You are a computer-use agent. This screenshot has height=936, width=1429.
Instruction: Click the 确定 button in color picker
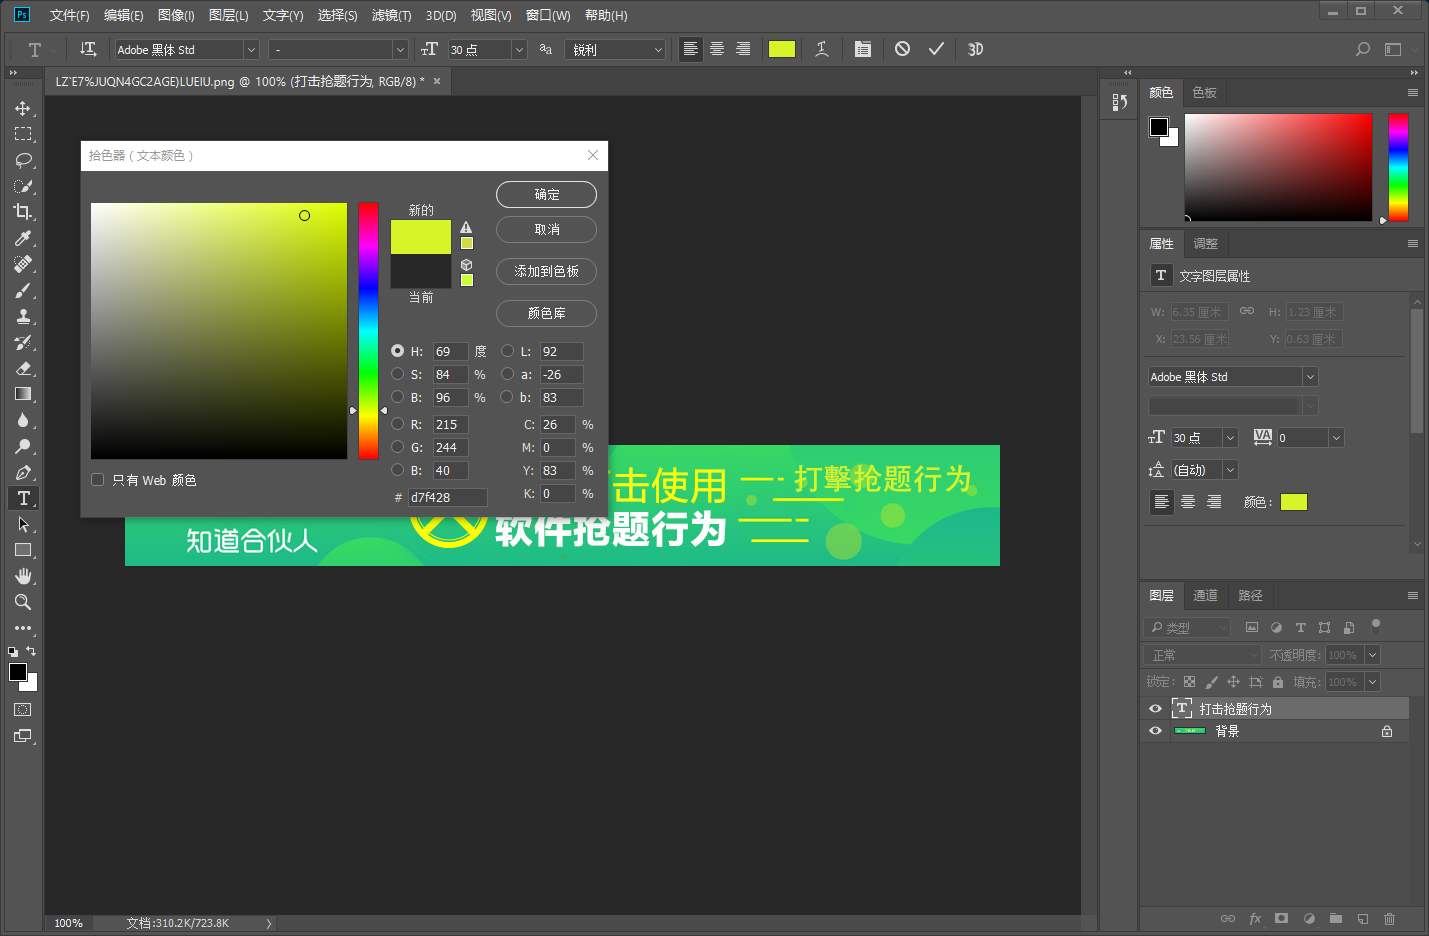coord(546,194)
